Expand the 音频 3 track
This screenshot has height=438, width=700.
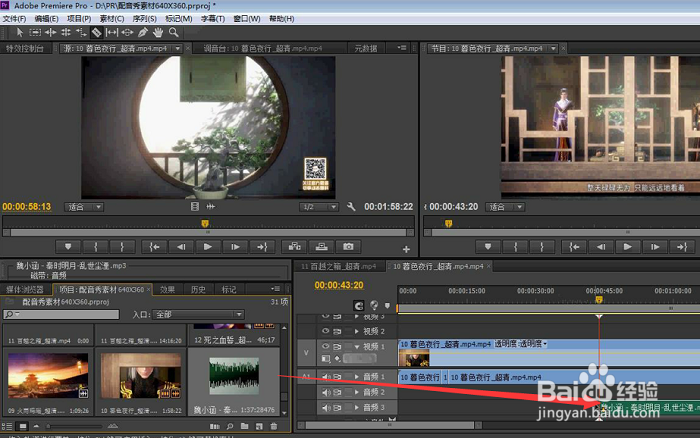357,407
